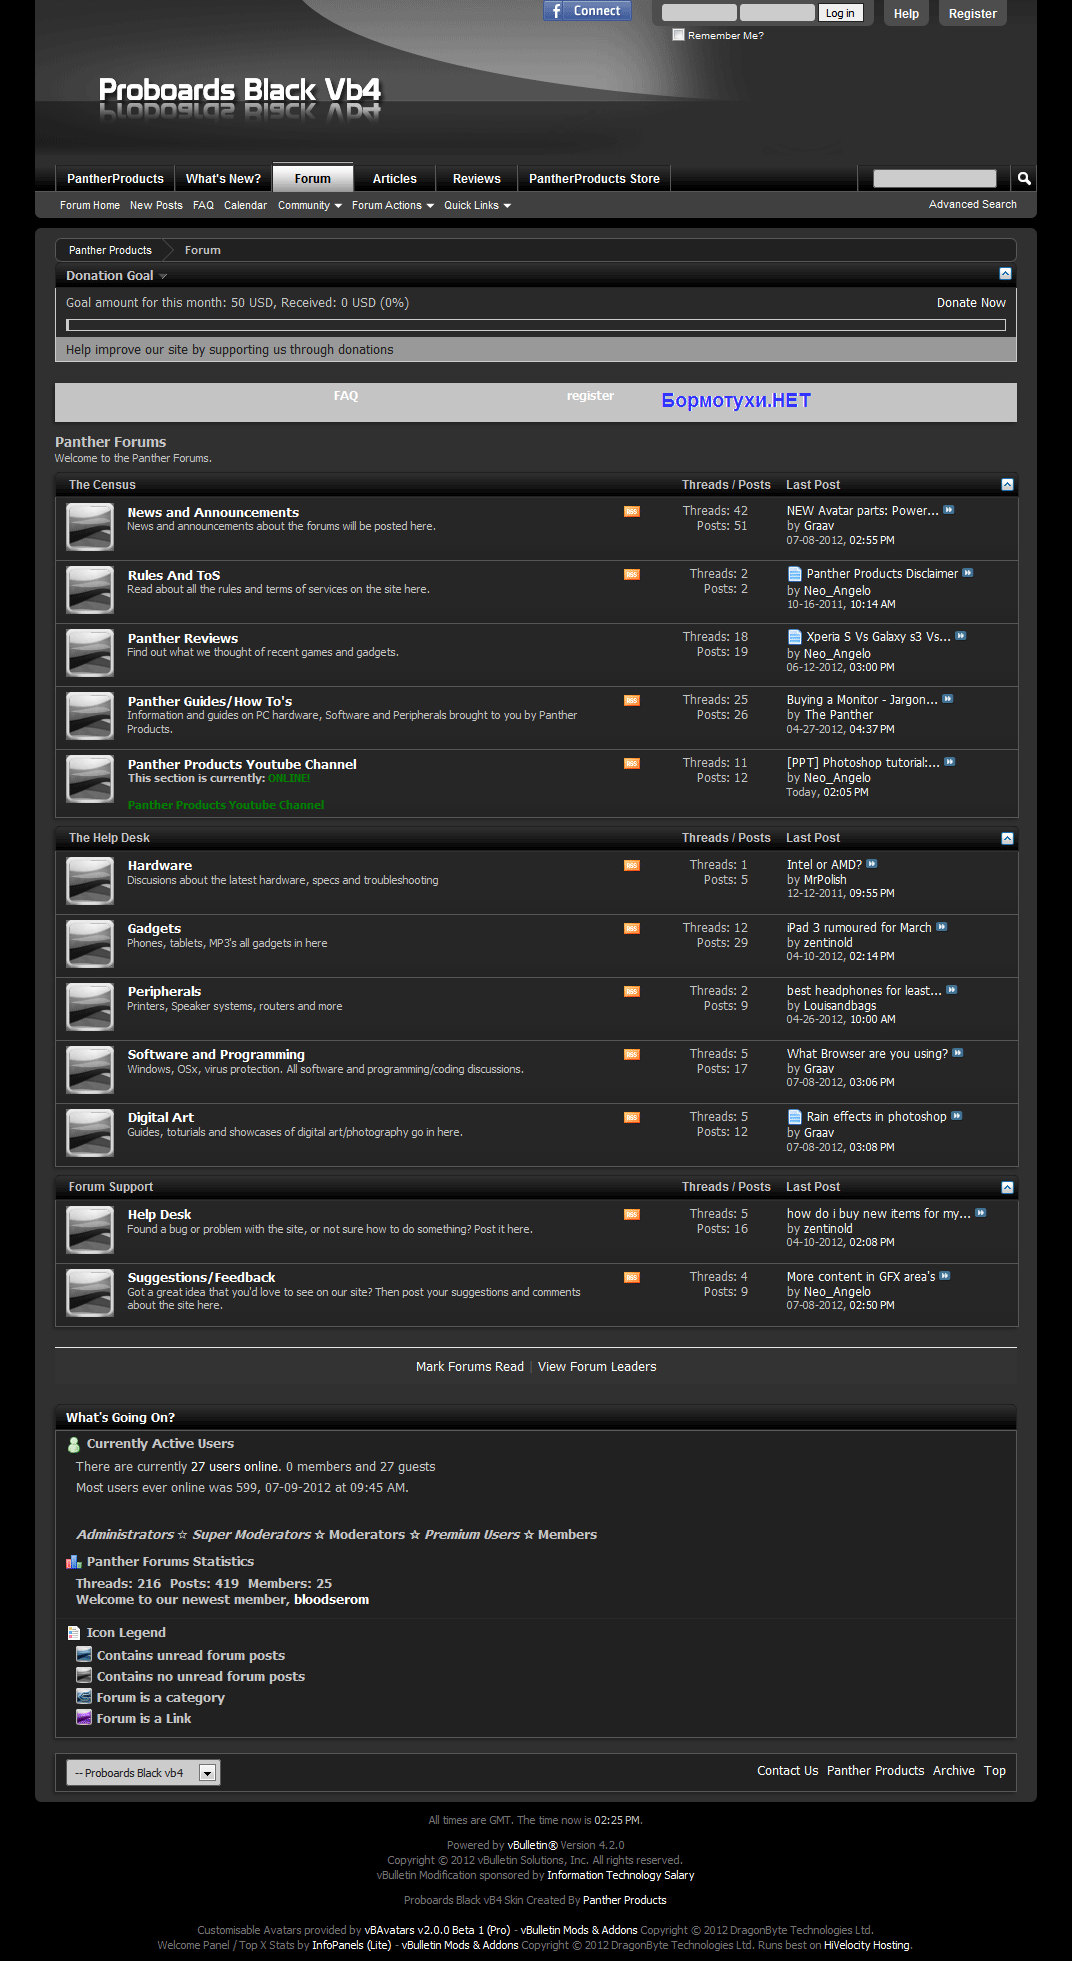
Task: Collapse The Census category
Action: tap(1007, 485)
